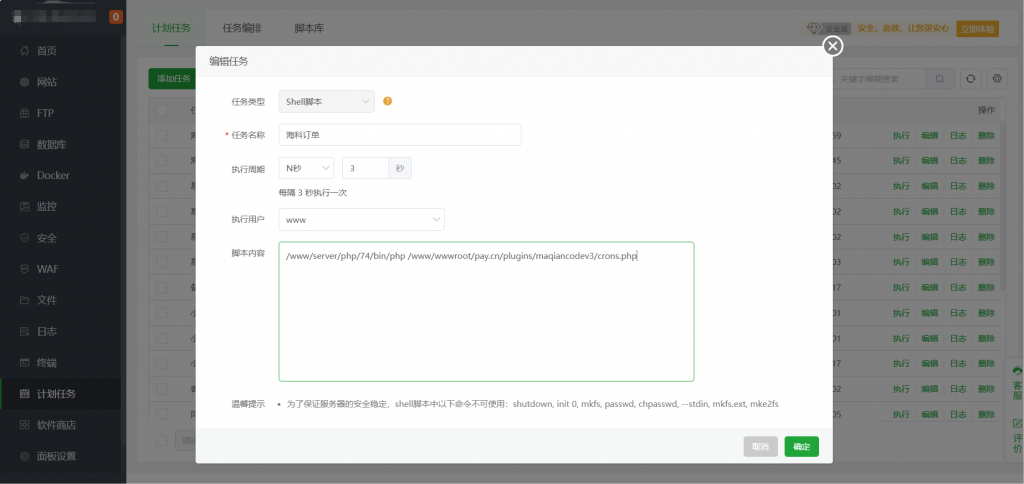The height and width of the screenshot is (484, 1024).
Task: Close the 编辑任务 dialog with X icon
Action: [832, 46]
